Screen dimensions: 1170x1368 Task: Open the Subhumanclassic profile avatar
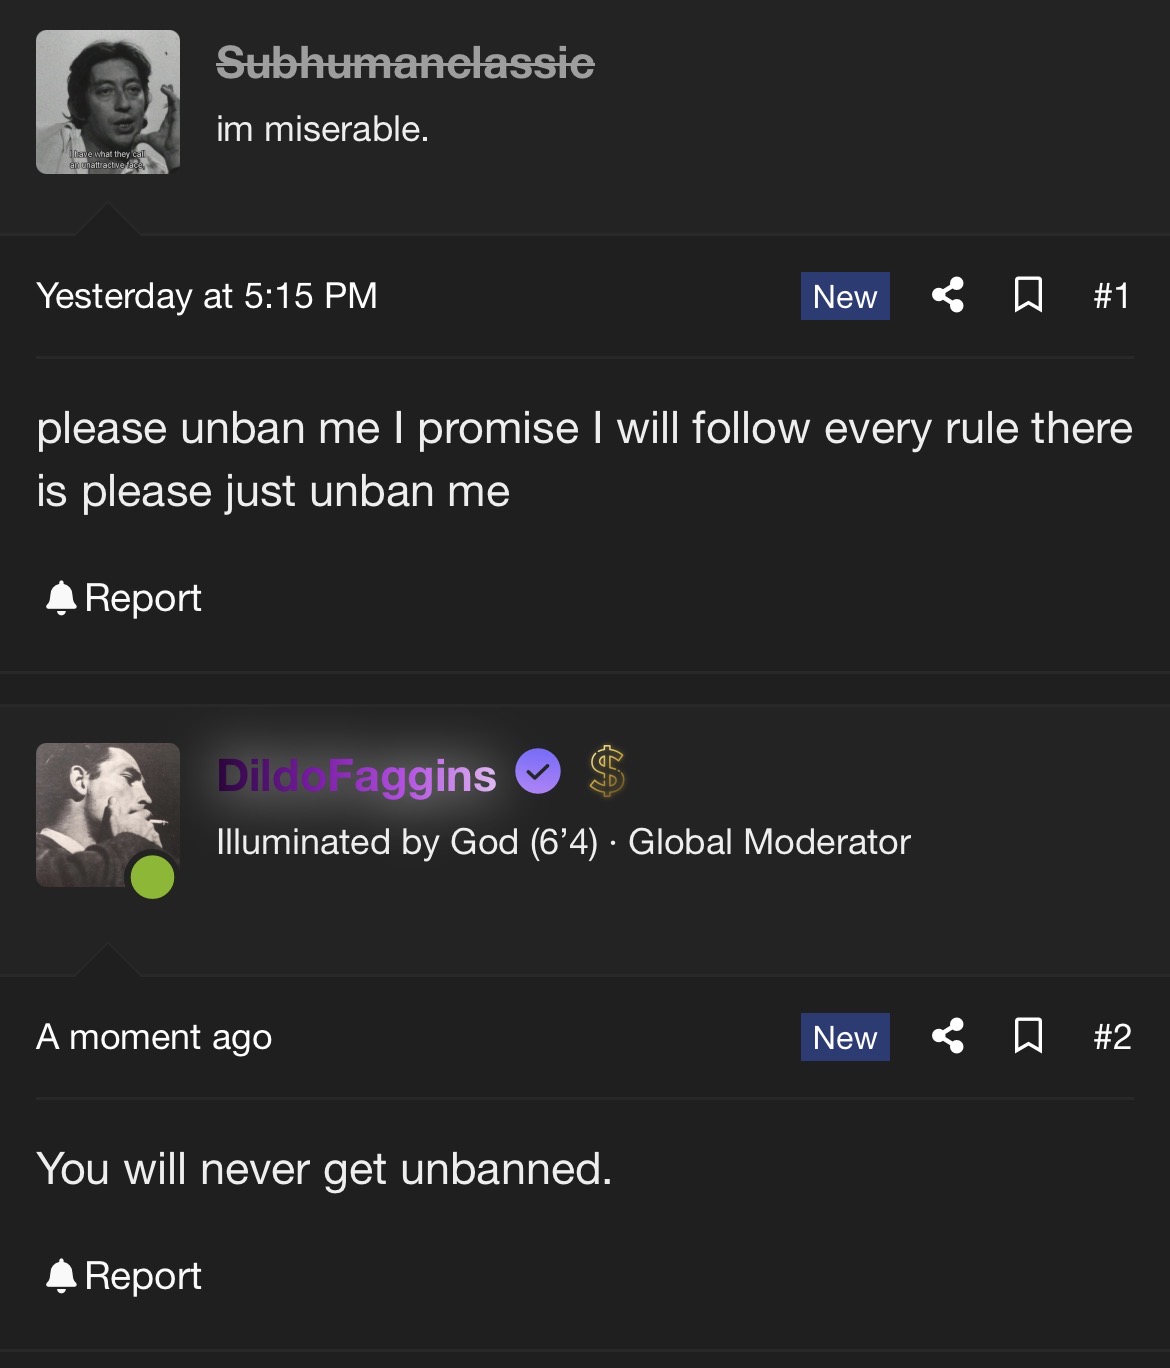coord(108,102)
